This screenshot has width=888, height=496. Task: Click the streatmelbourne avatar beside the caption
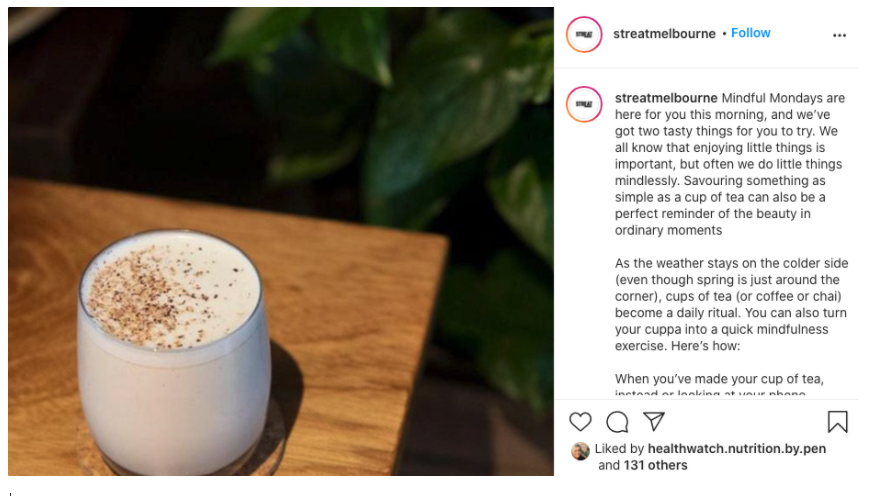[584, 104]
